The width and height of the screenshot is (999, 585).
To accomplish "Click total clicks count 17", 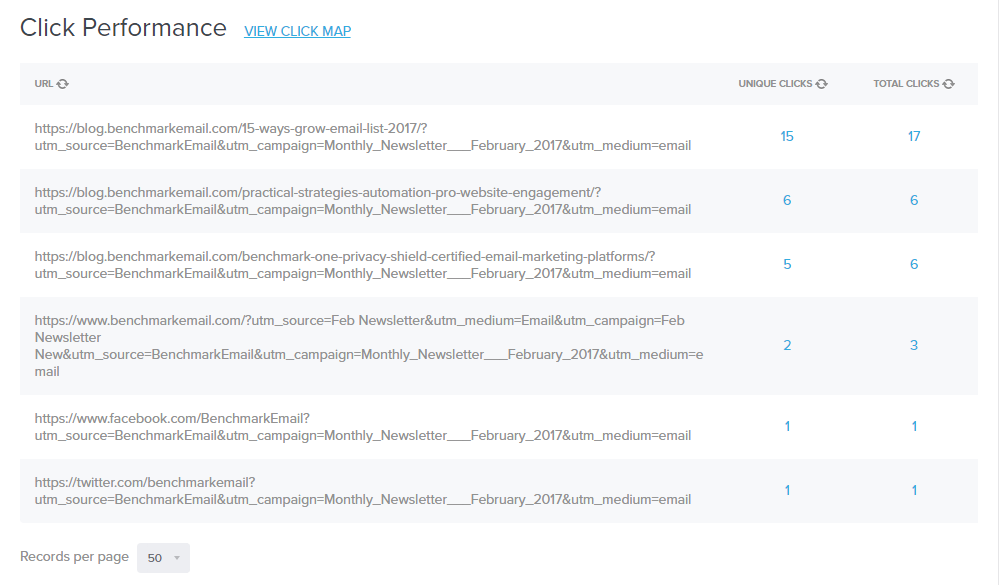I will coord(914,136).
